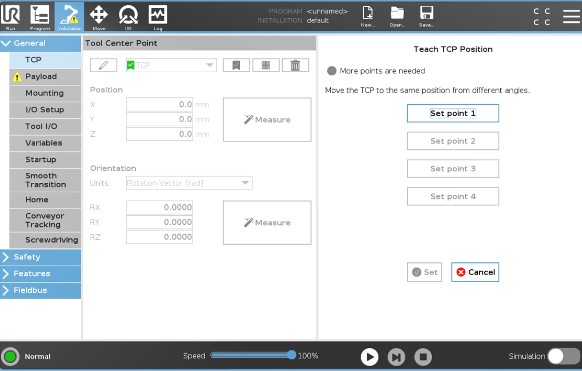Open the Move tab icon
This screenshot has width=582, height=371.
tap(99, 17)
